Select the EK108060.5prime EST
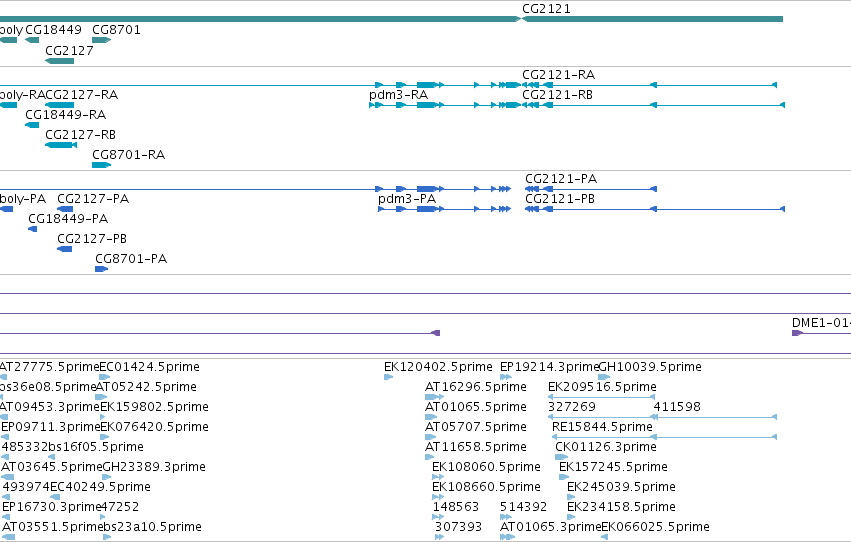 438,477
